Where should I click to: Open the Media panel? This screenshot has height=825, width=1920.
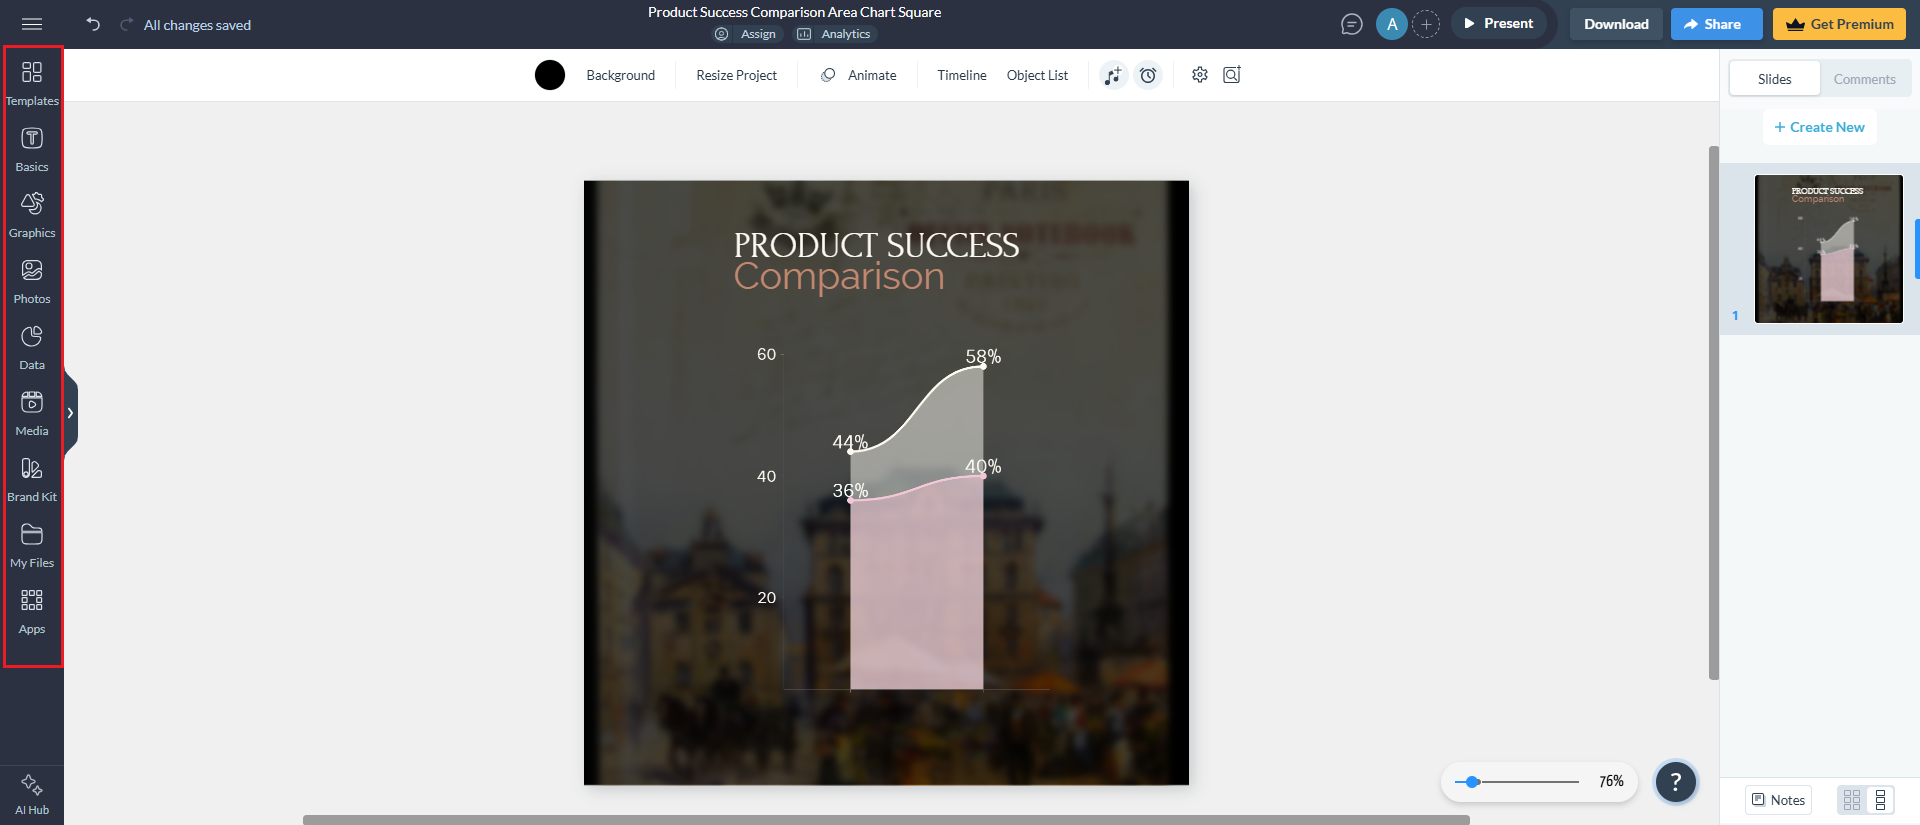(32, 413)
